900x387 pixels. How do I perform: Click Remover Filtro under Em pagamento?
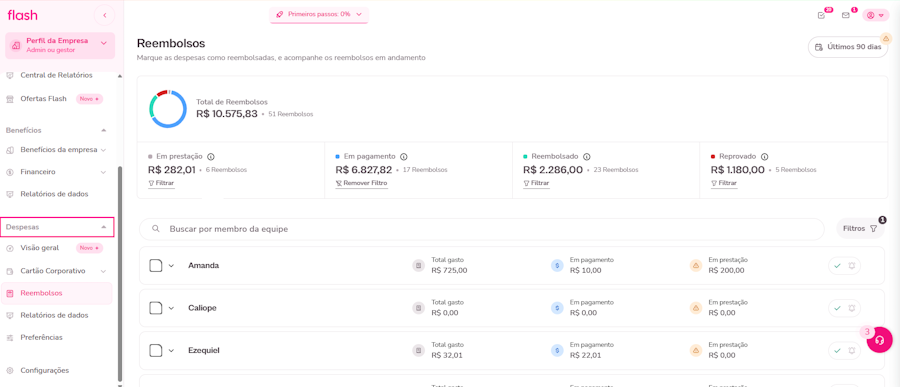(x=362, y=183)
